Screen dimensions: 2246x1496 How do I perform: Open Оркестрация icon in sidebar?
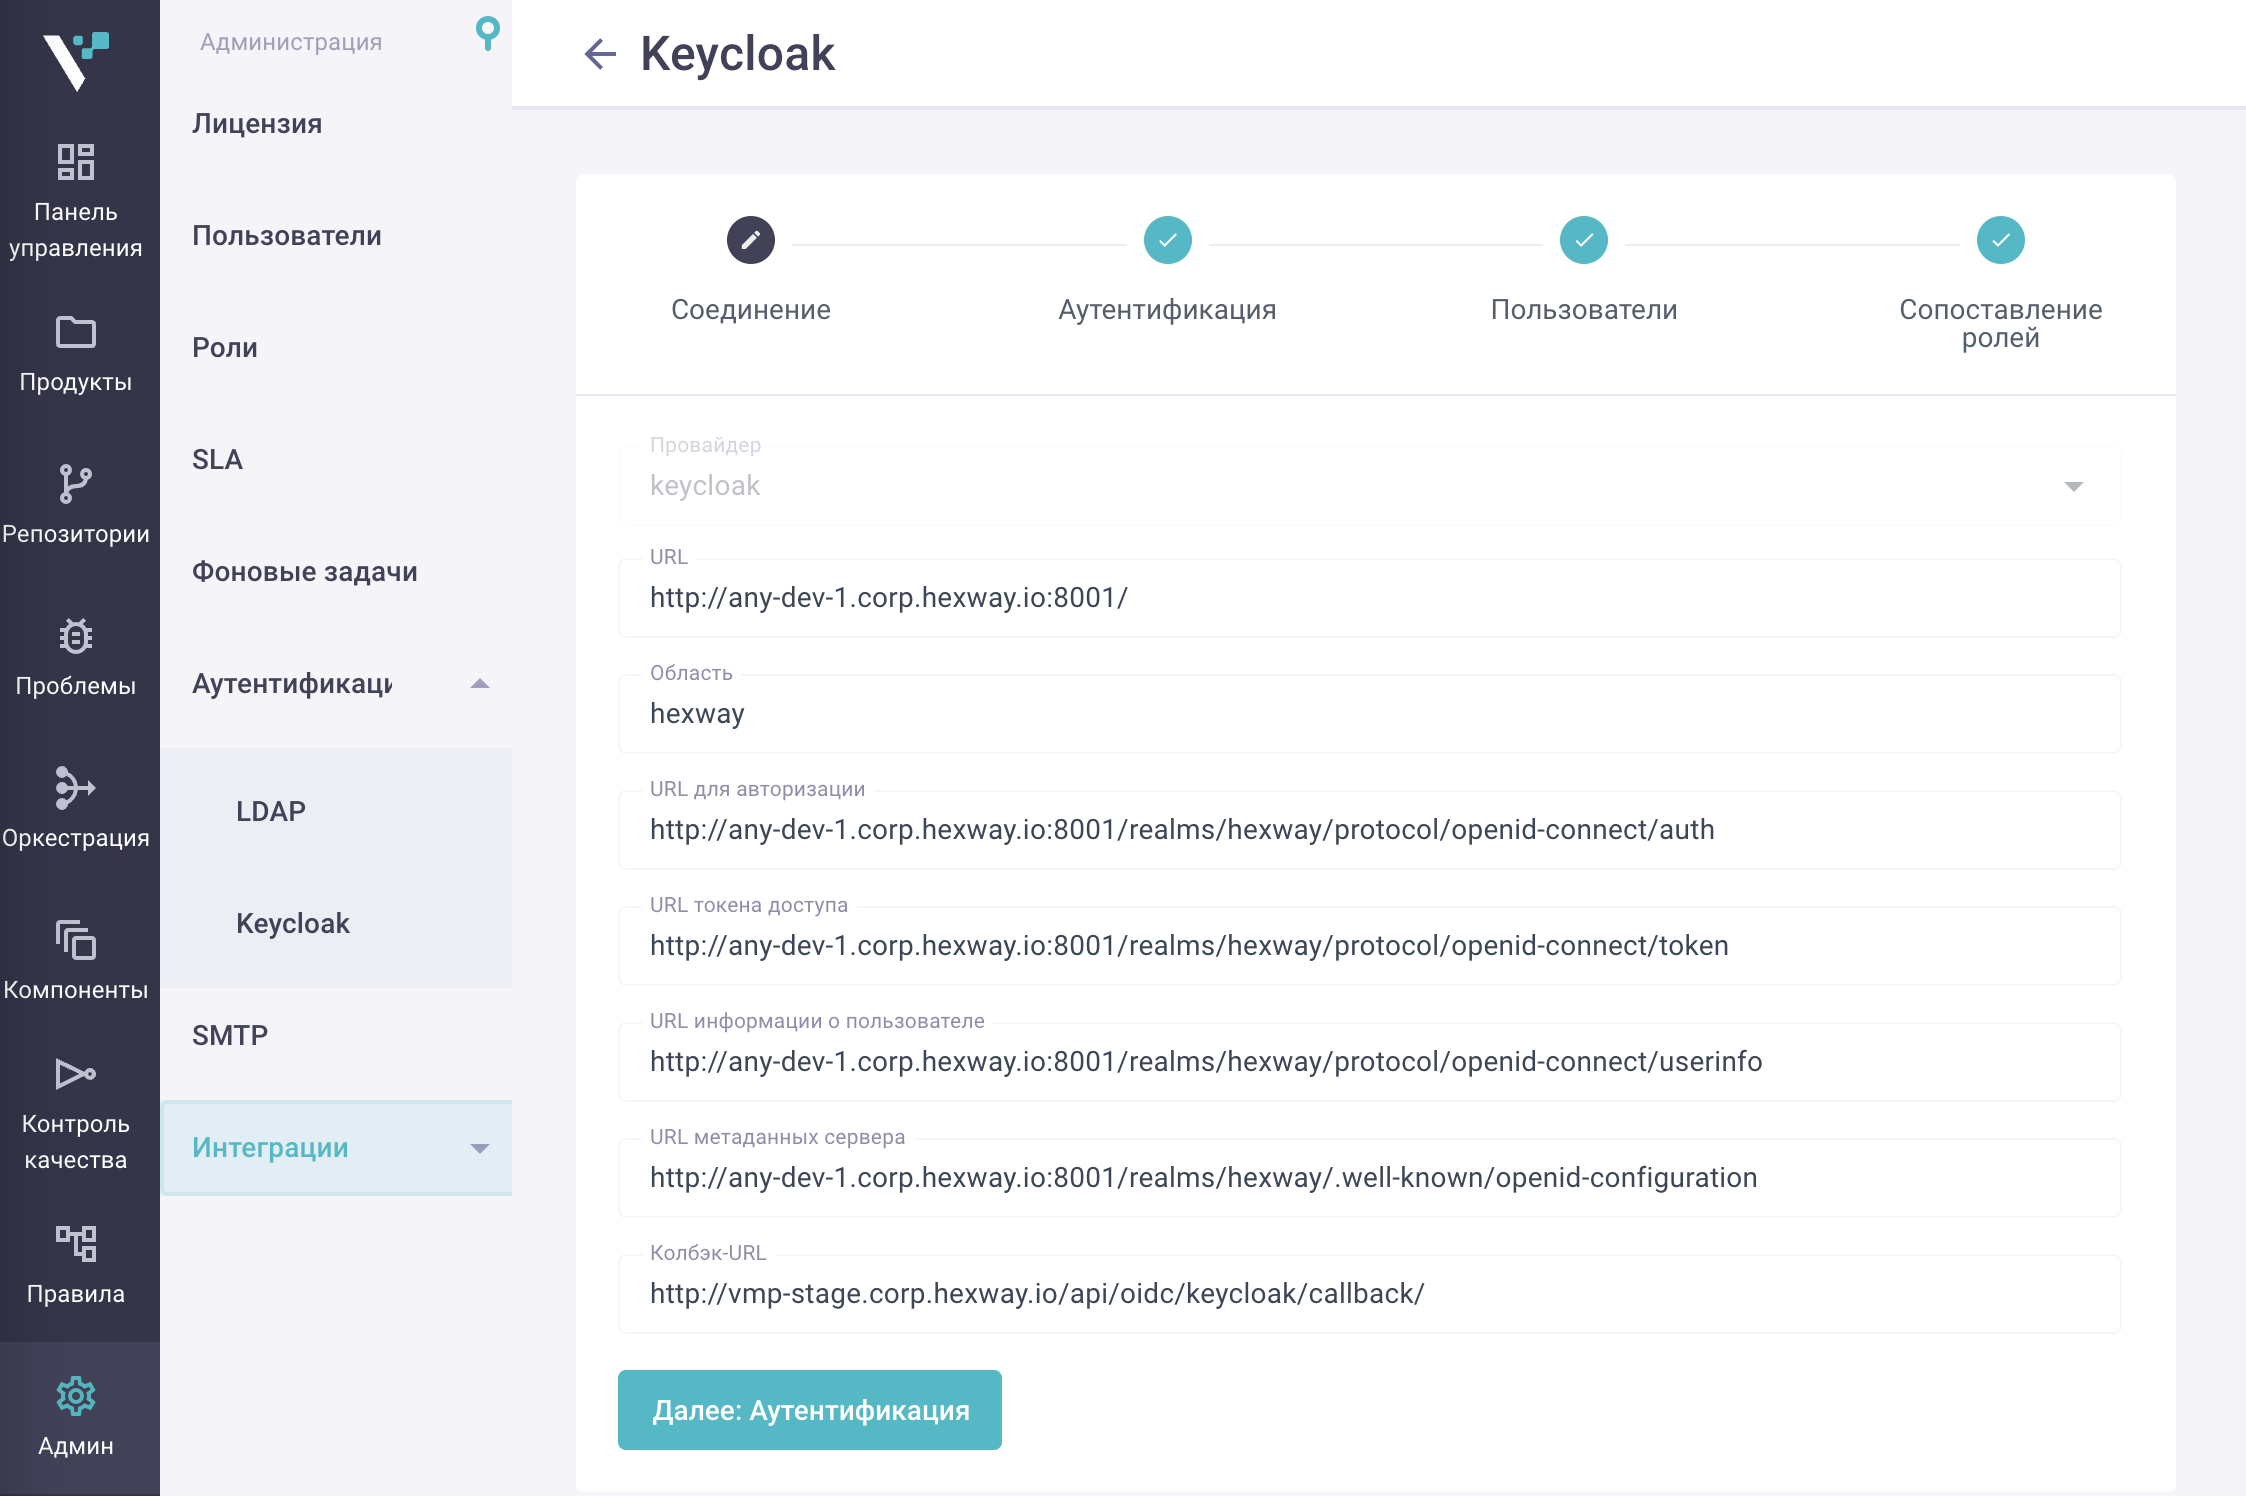click(x=76, y=788)
